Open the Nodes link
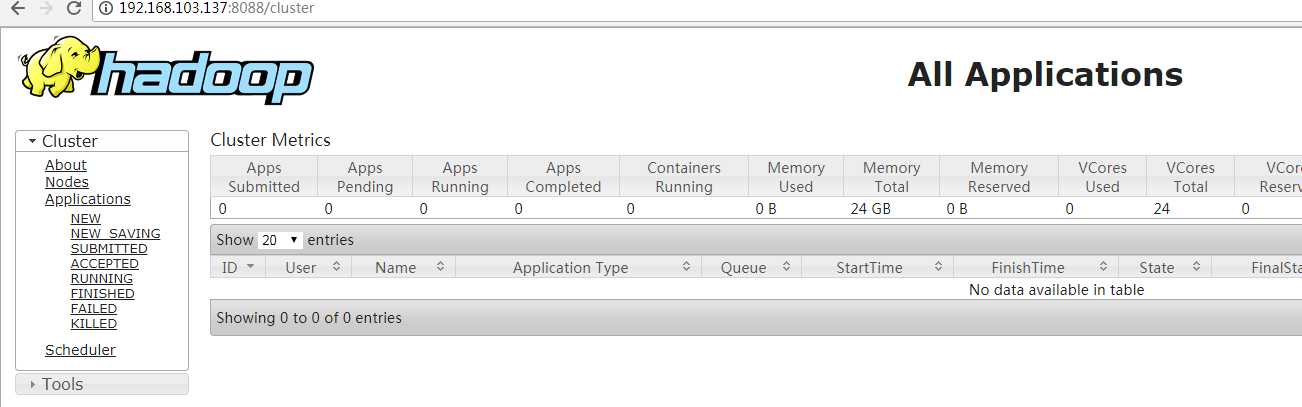The image size is (1302, 407). (x=67, y=182)
